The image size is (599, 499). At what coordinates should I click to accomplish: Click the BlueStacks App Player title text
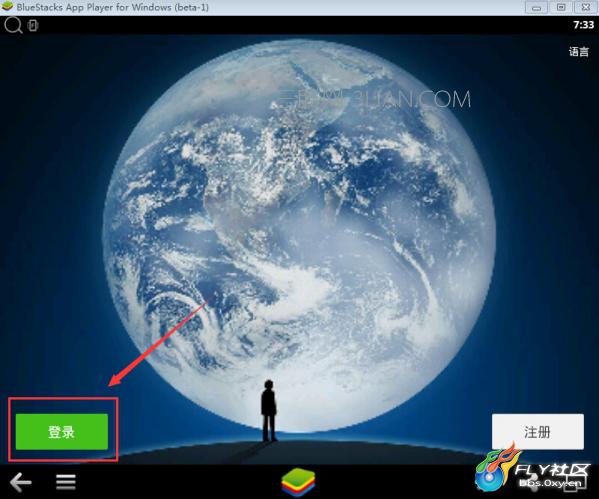tap(113, 7)
